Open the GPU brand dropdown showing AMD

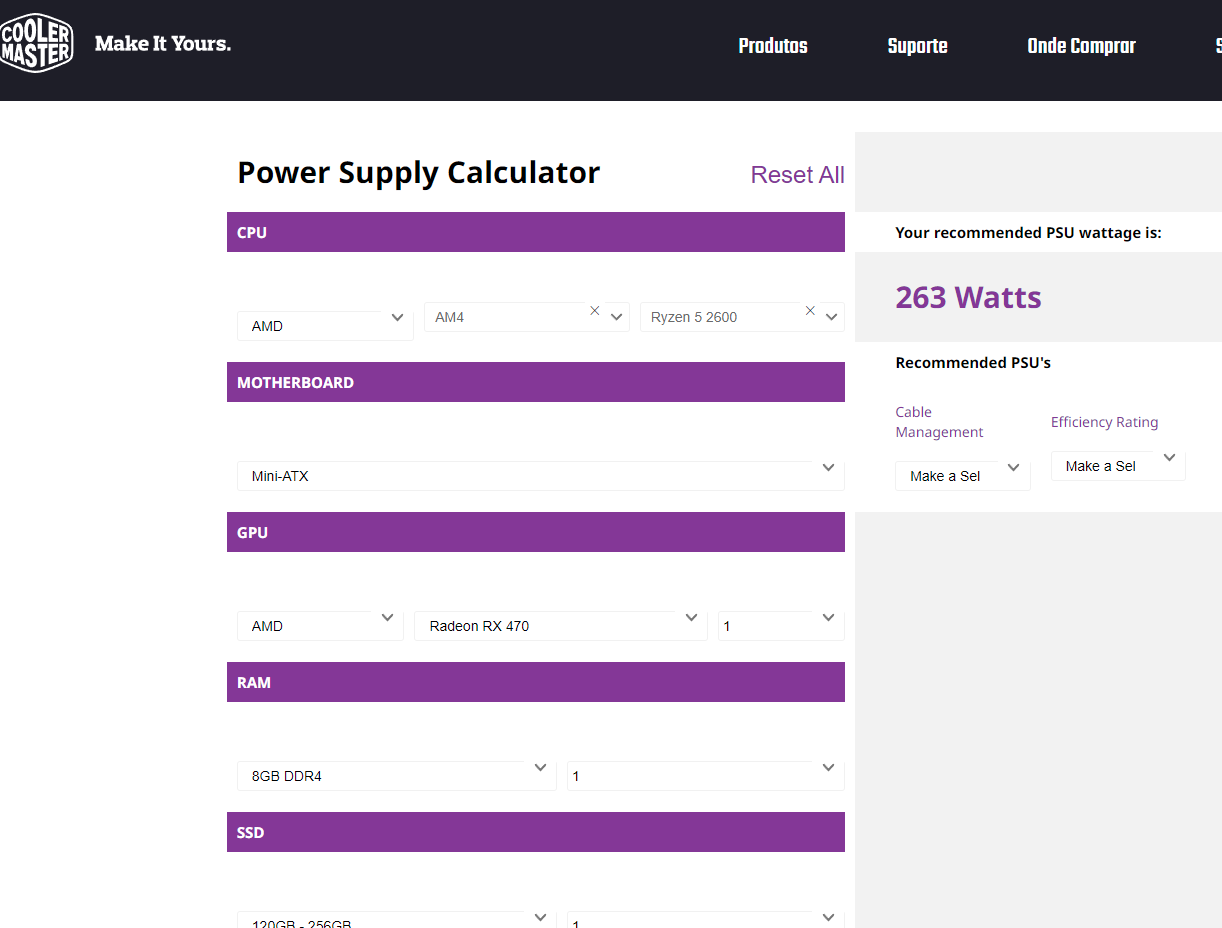click(x=321, y=626)
